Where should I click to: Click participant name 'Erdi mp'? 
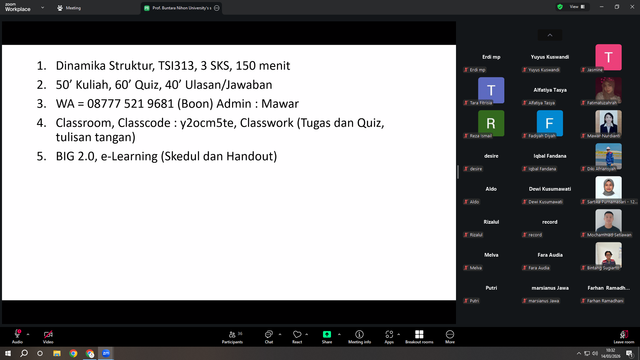pyautogui.click(x=491, y=57)
